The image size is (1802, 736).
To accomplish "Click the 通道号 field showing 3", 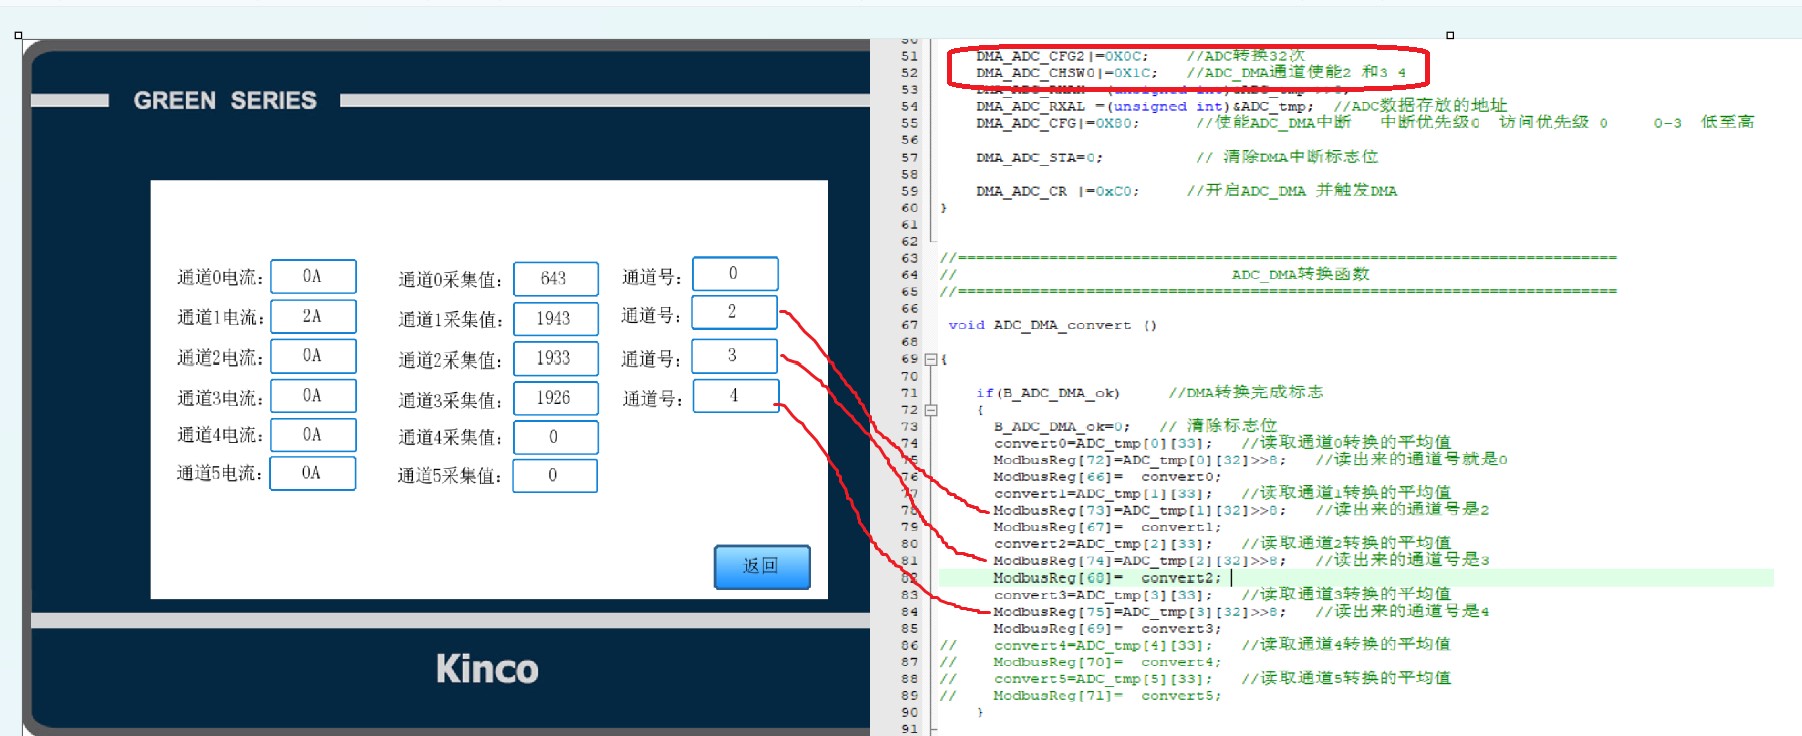I will coord(734,356).
